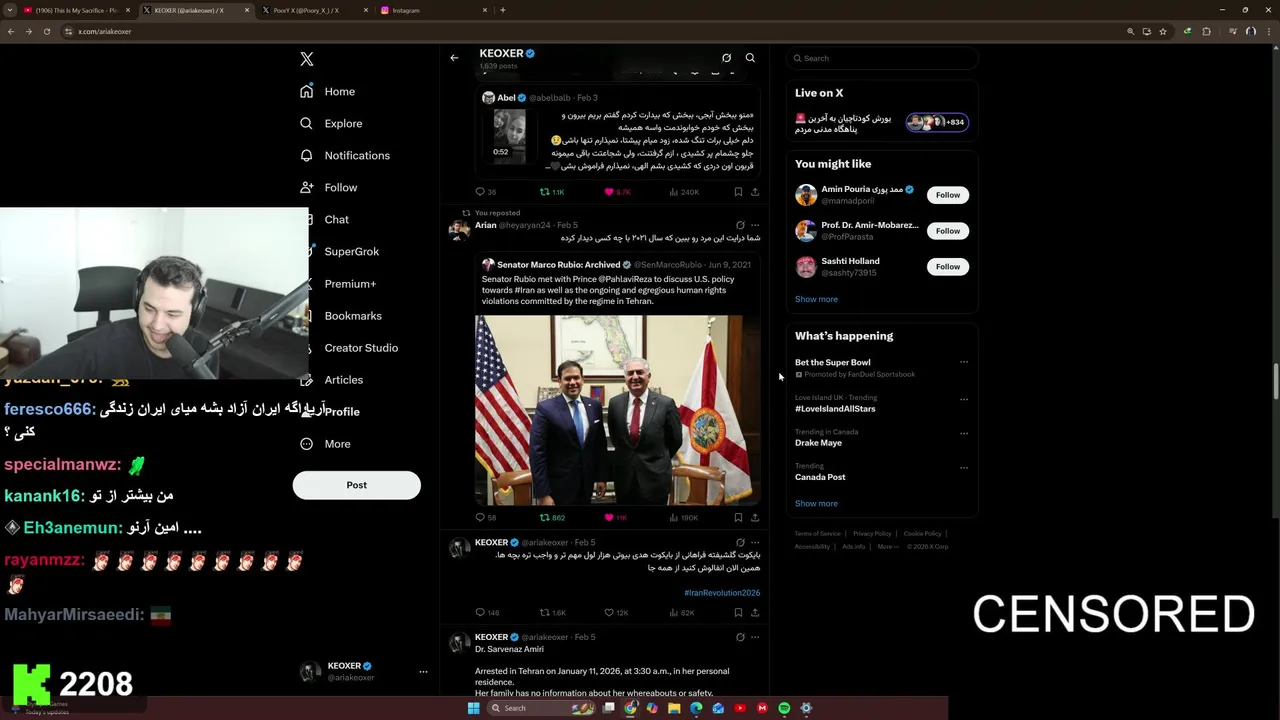Viewport: 1280px width, 720px height.
Task: Open Notifications in the sidebar
Action: pos(357,156)
